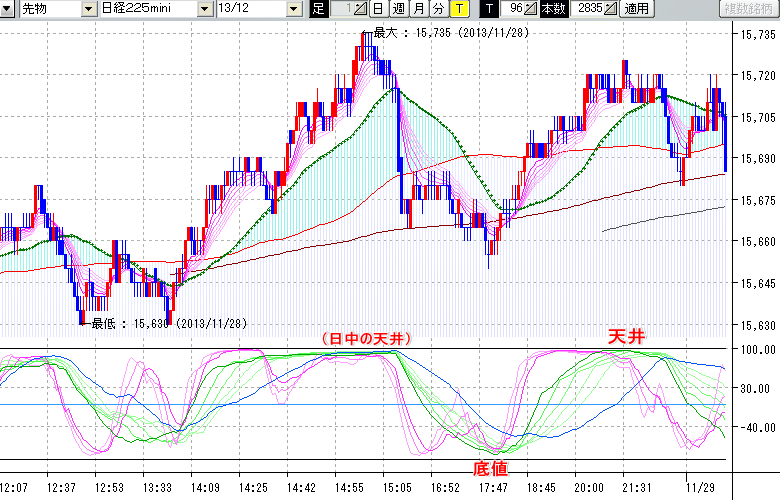Click the spinner beside the 足 field

click(x=361, y=9)
